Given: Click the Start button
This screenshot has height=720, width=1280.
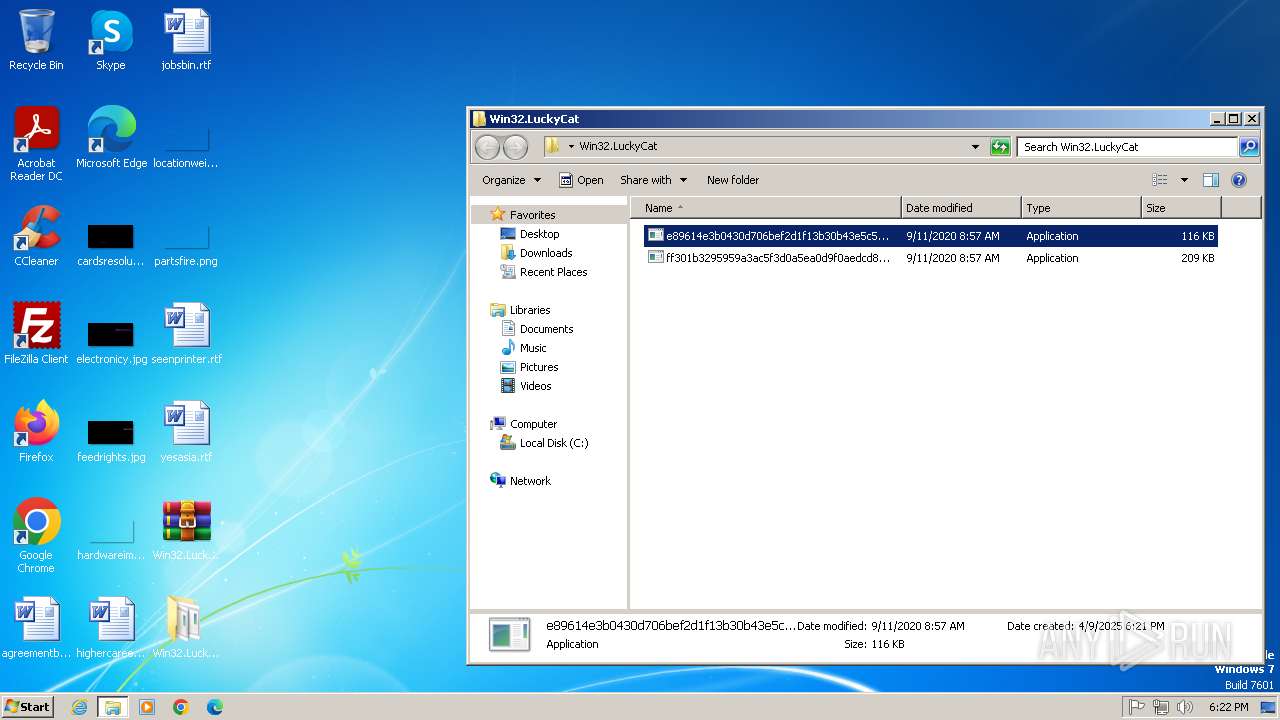Looking at the screenshot, I should point(28,707).
